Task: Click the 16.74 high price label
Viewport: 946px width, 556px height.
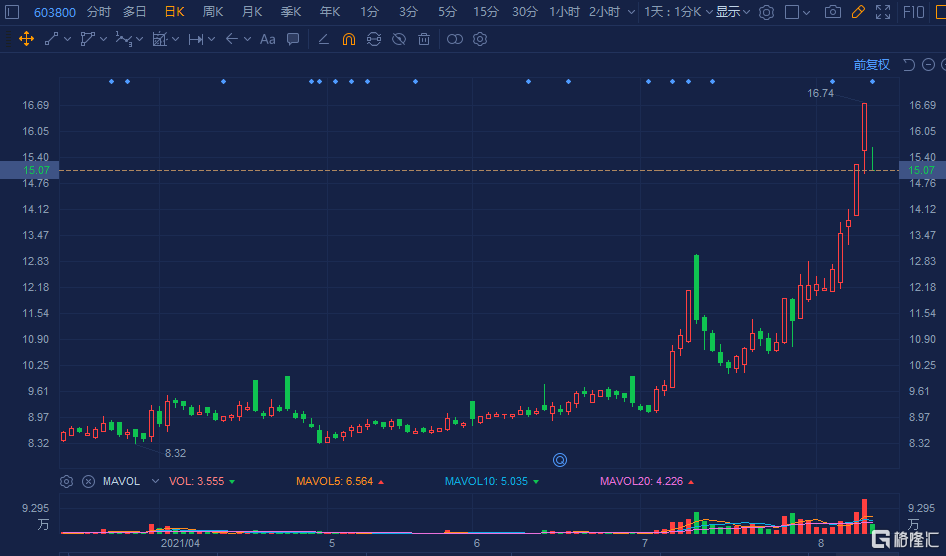Action: pyautogui.click(x=821, y=93)
